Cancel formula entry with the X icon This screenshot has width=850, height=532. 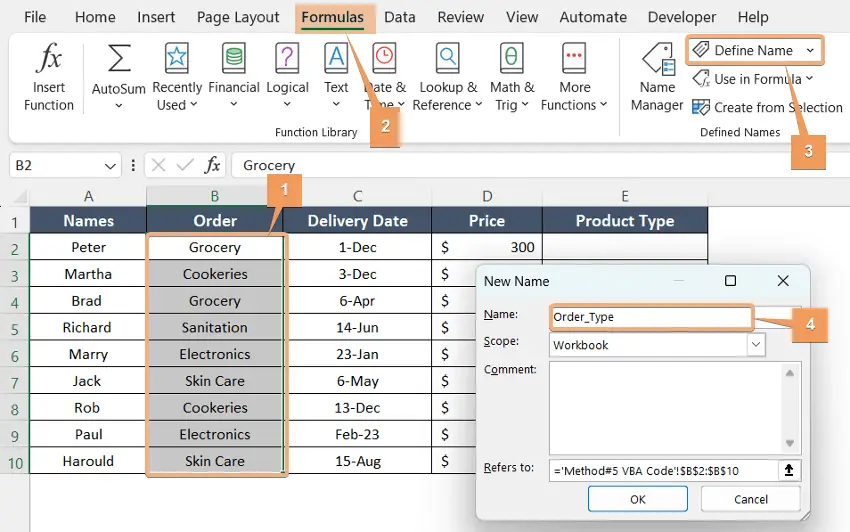(x=158, y=165)
